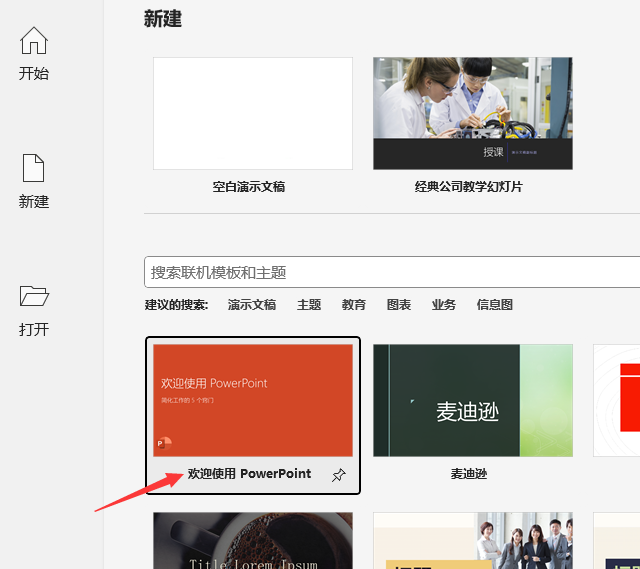Focus the 搜索联机模板和主题 search box

(x=392, y=272)
